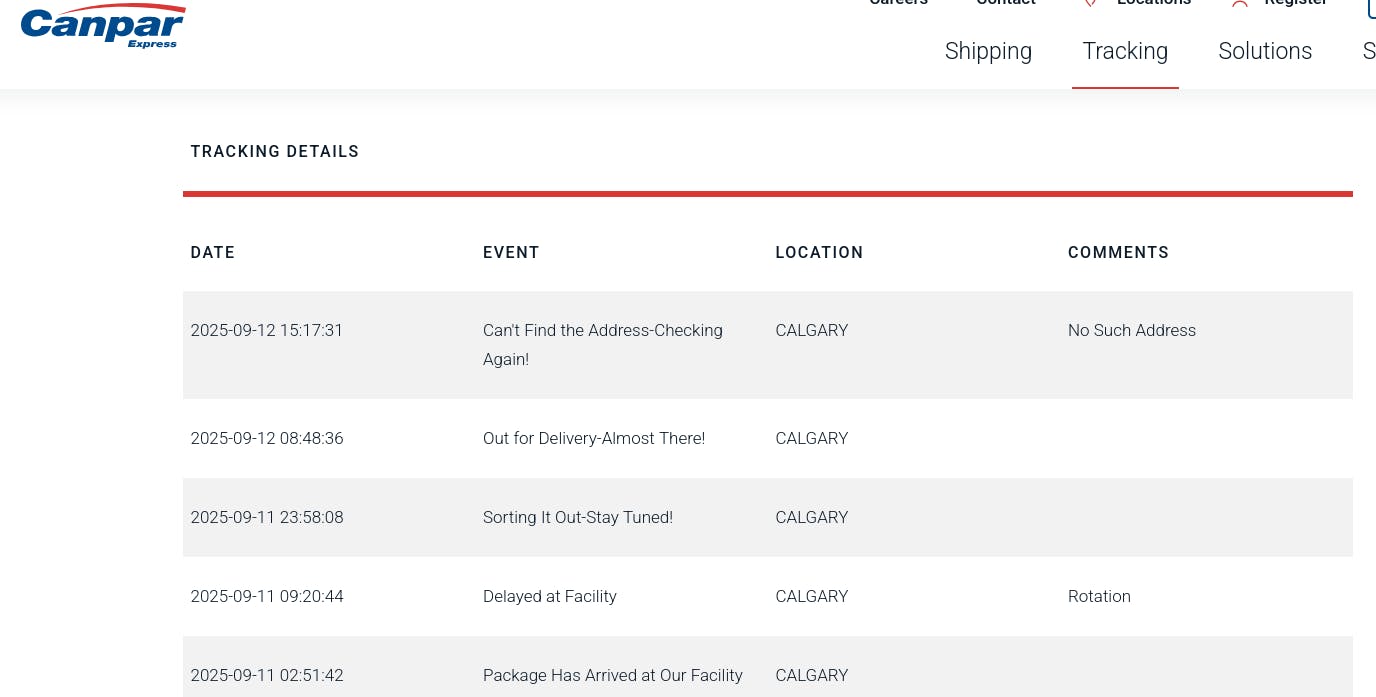The height and width of the screenshot is (697, 1376).
Task: Click the TRACKING DETAILS heading
Action: tap(275, 152)
